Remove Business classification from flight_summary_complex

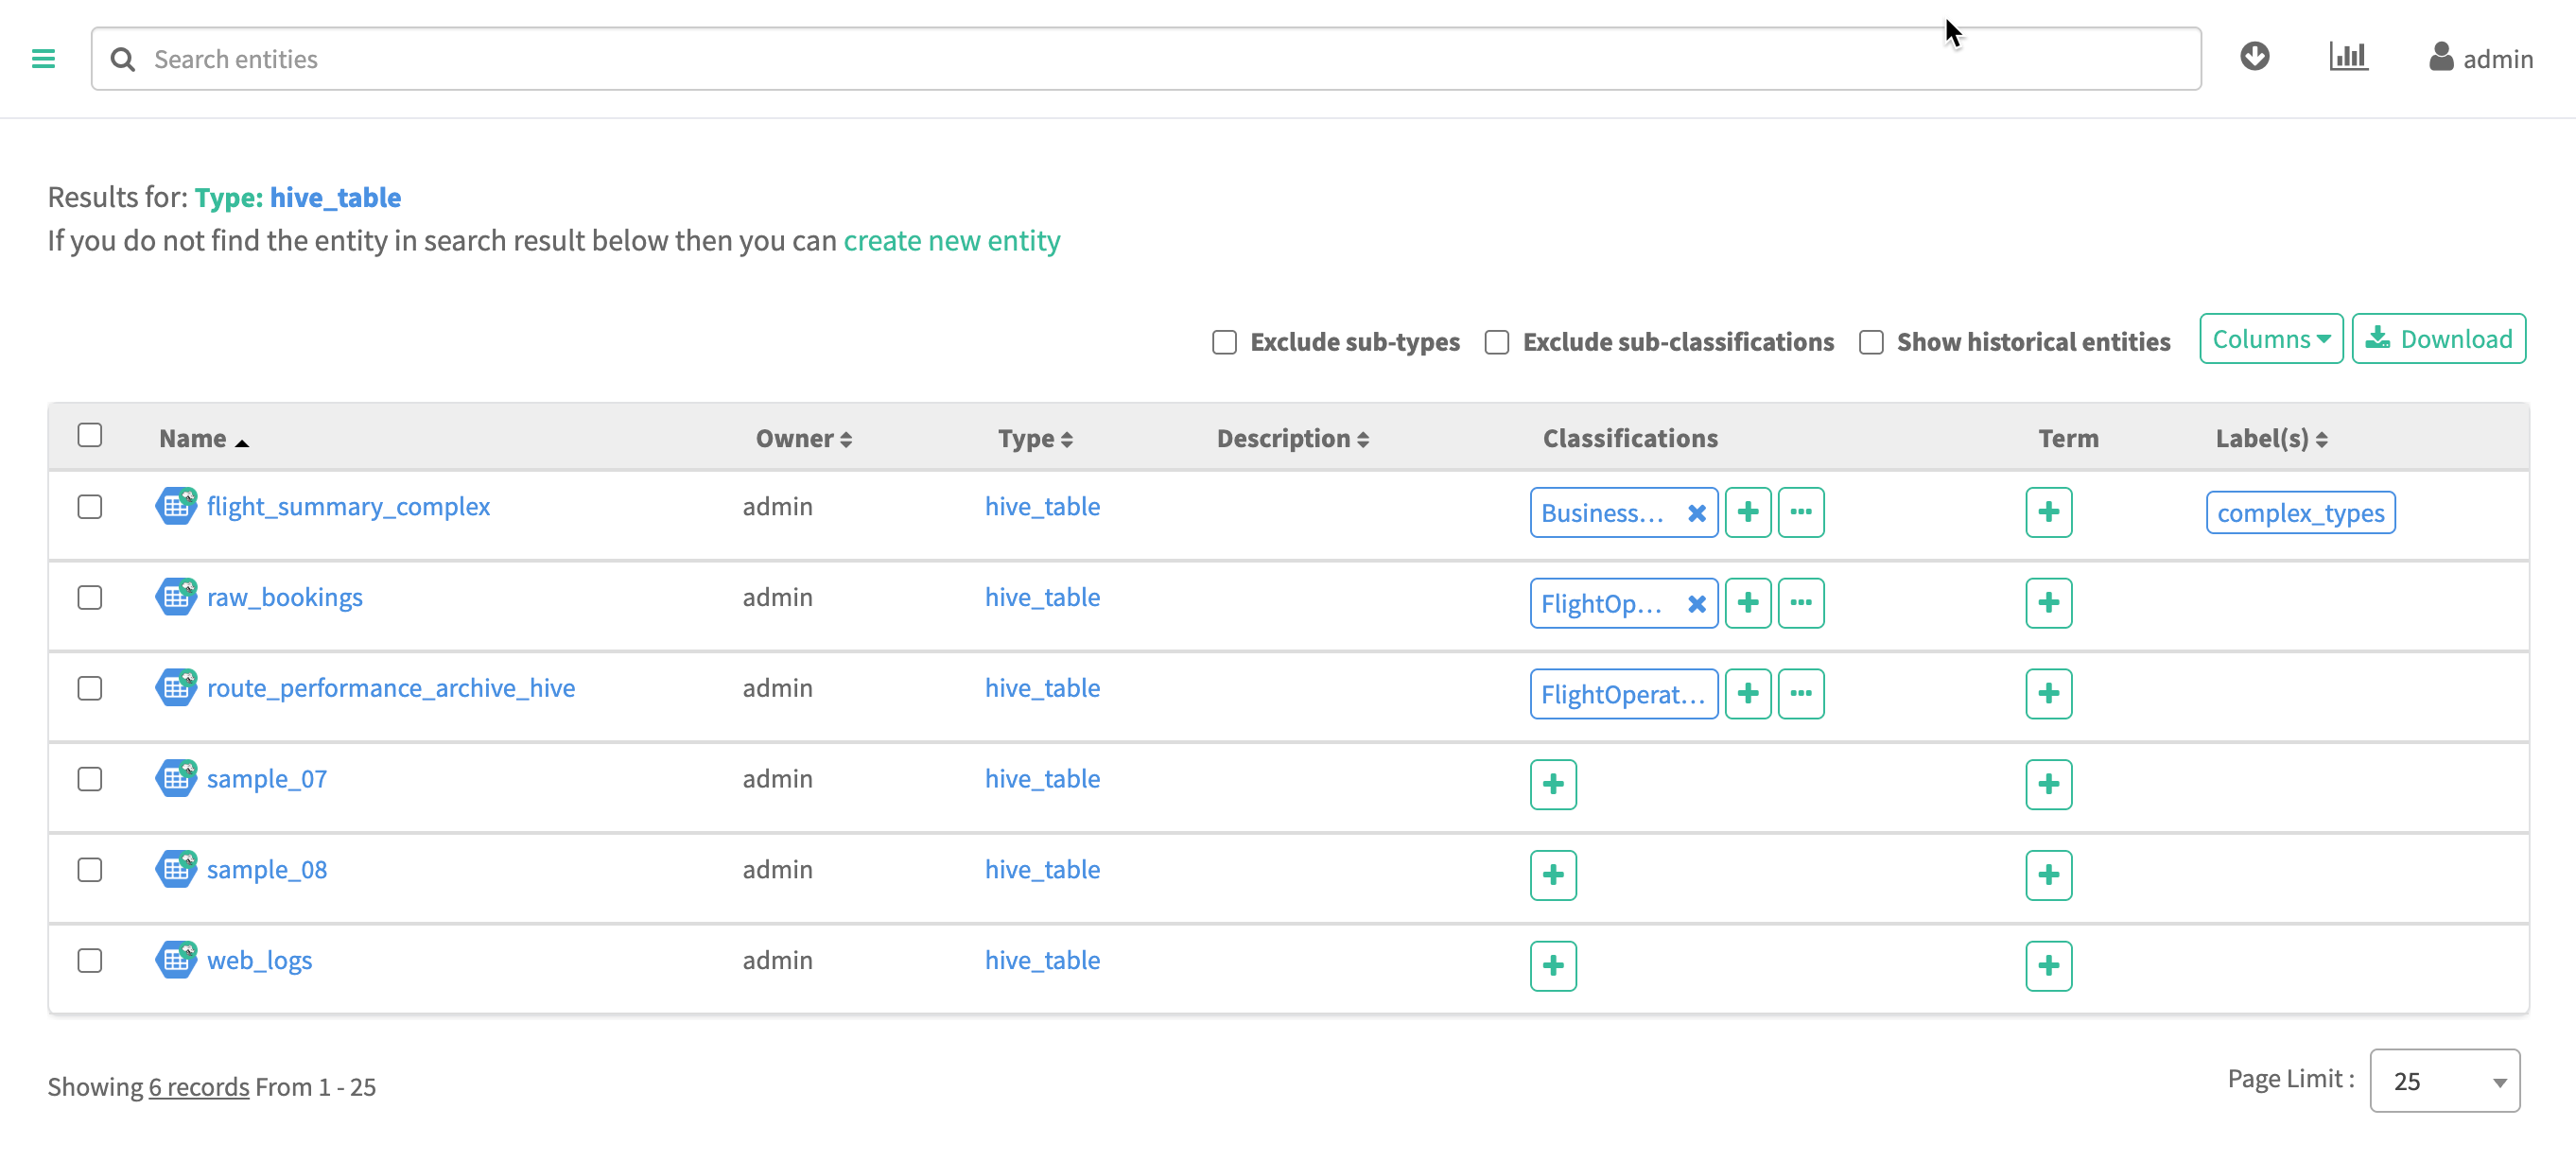tap(1696, 513)
